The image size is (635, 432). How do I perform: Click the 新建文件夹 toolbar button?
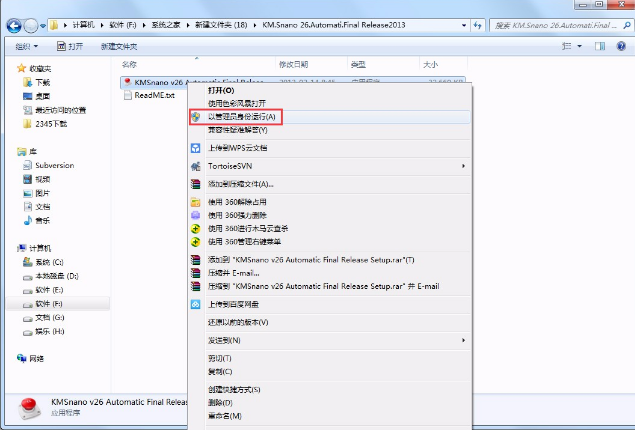119,47
